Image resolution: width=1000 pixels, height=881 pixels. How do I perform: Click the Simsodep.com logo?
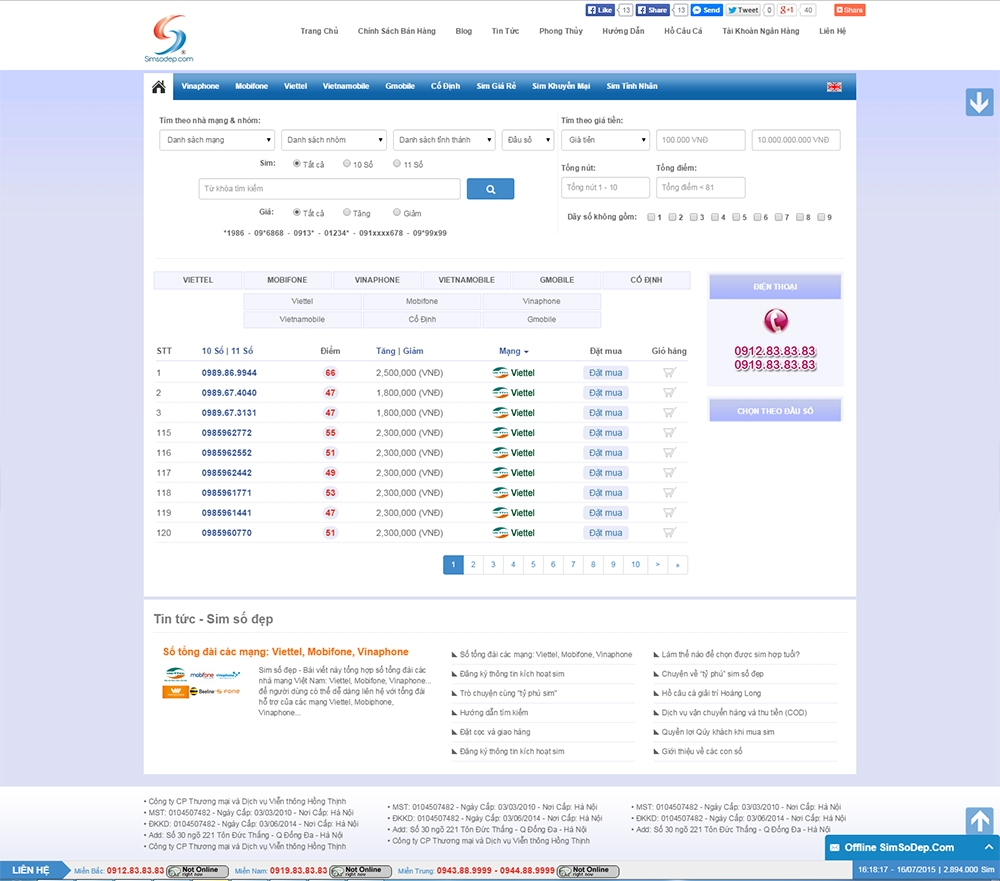click(169, 39)
